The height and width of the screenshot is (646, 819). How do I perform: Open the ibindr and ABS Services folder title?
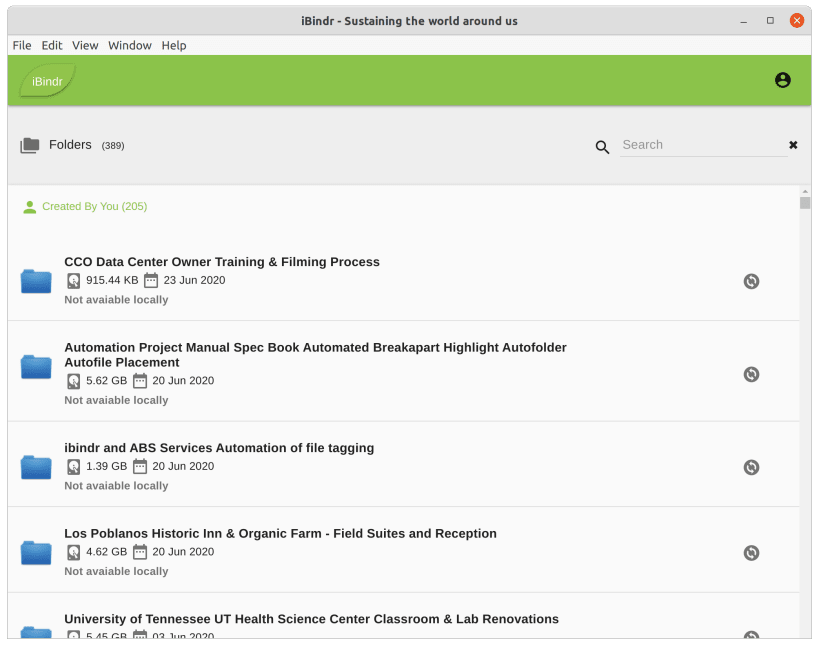[x=219, y=448]
